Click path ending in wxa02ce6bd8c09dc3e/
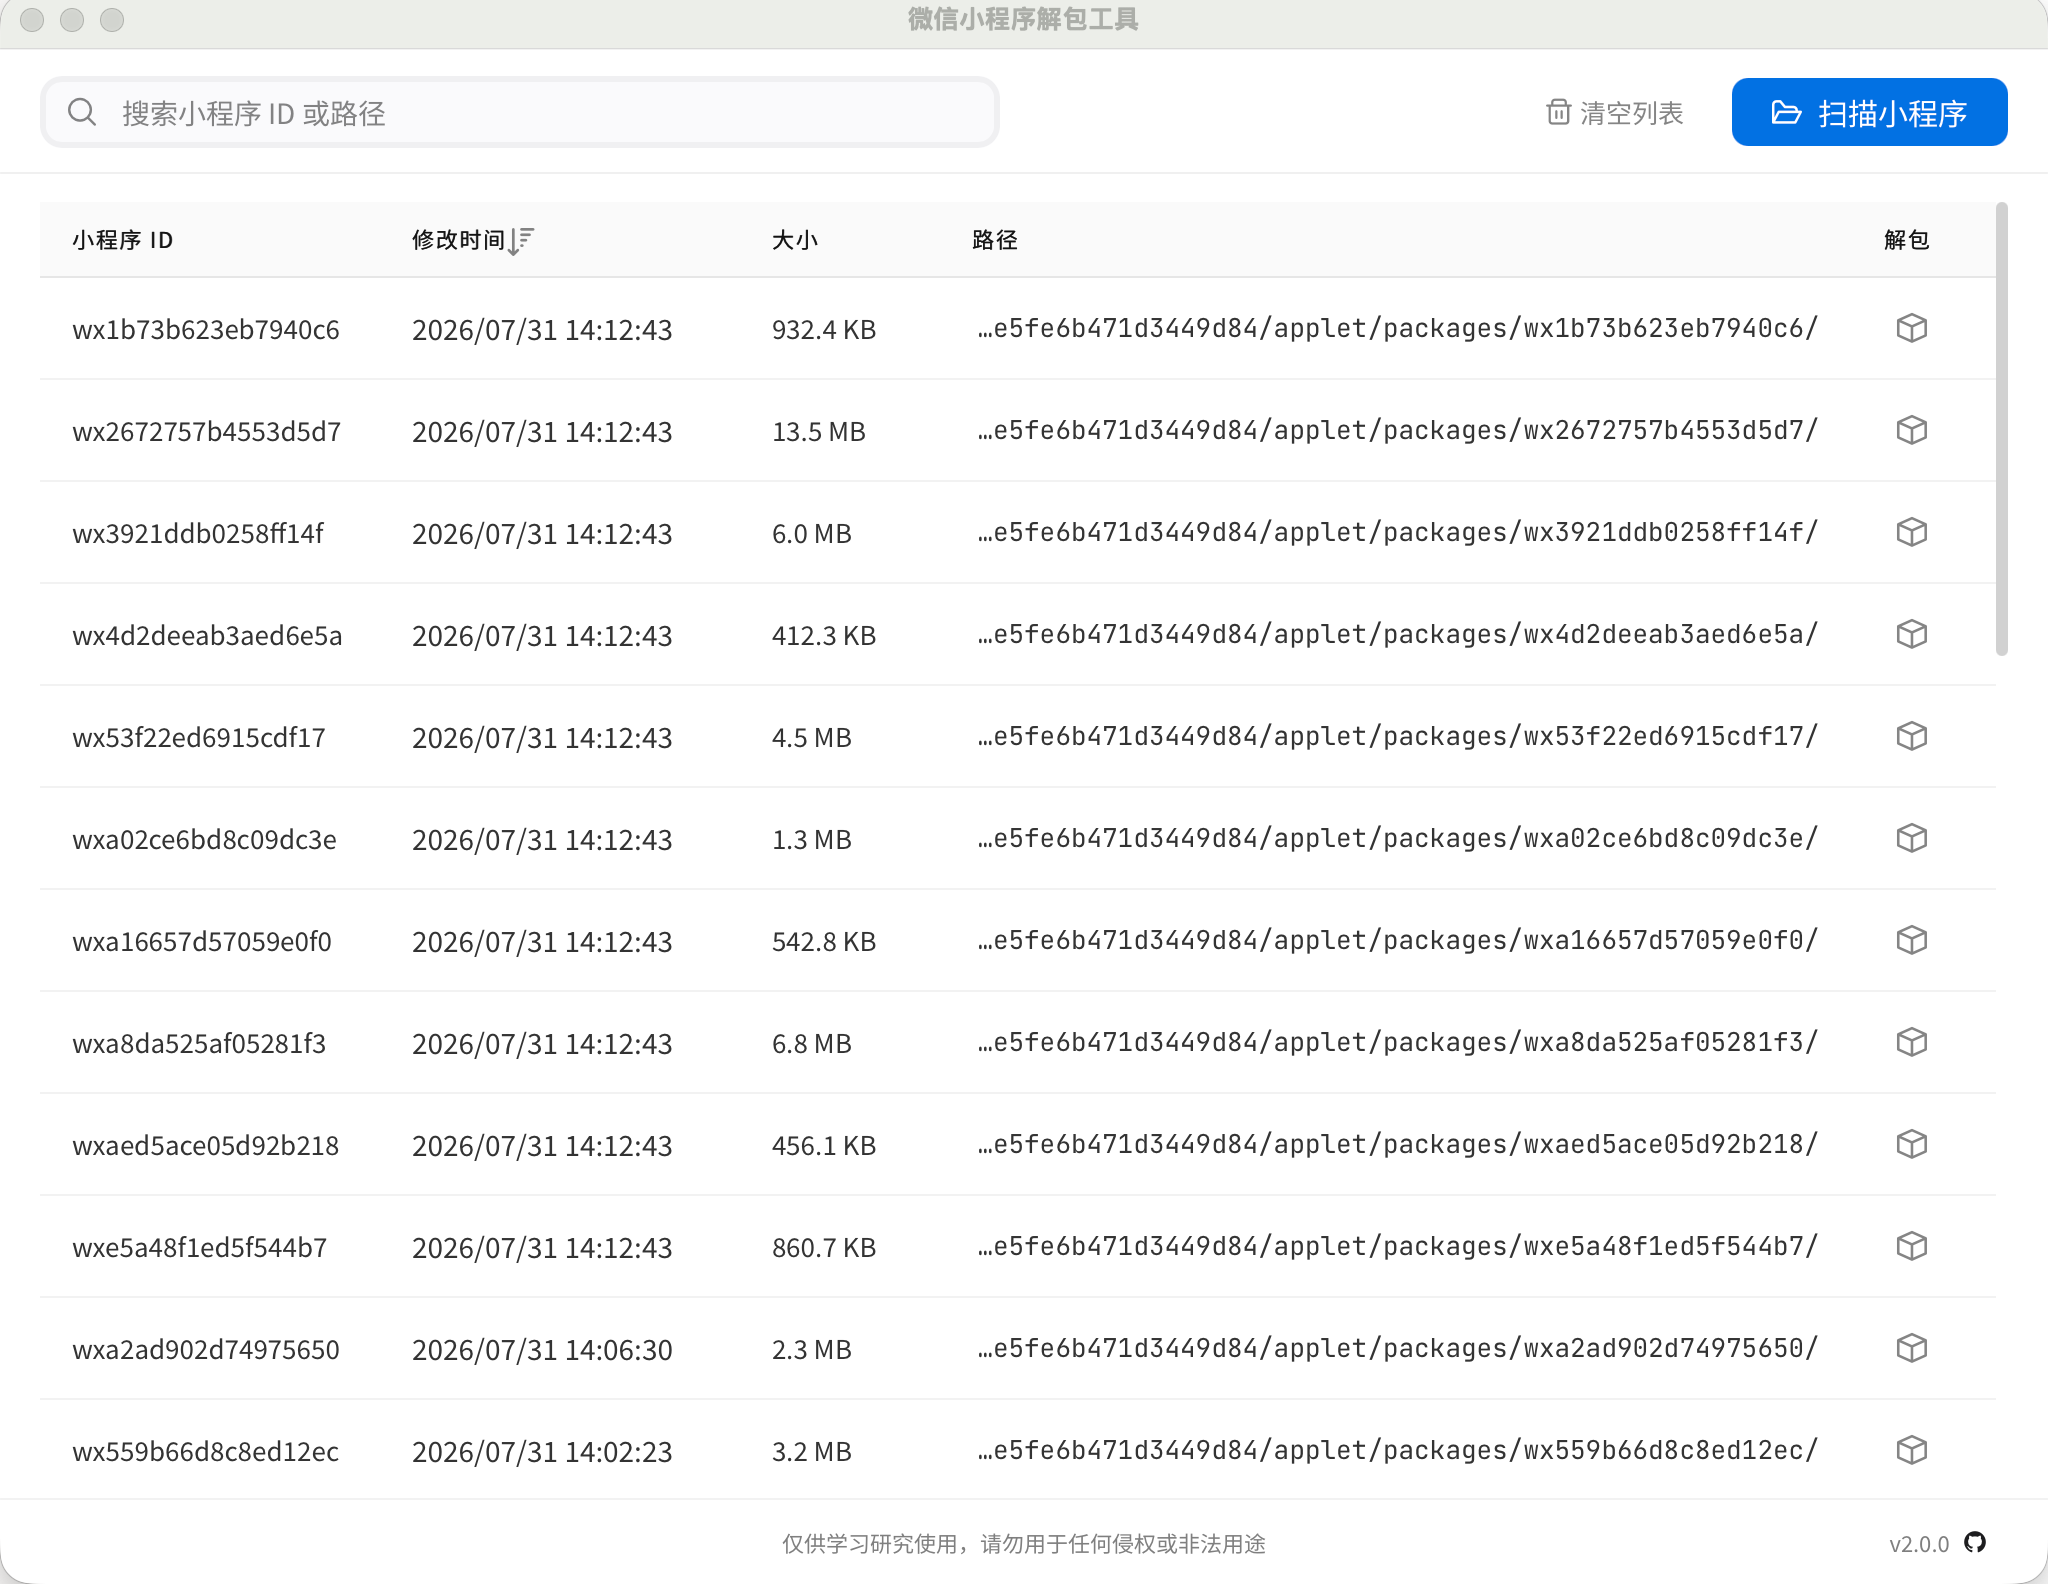The image size is (2048, 1584). coord(1398,839)
